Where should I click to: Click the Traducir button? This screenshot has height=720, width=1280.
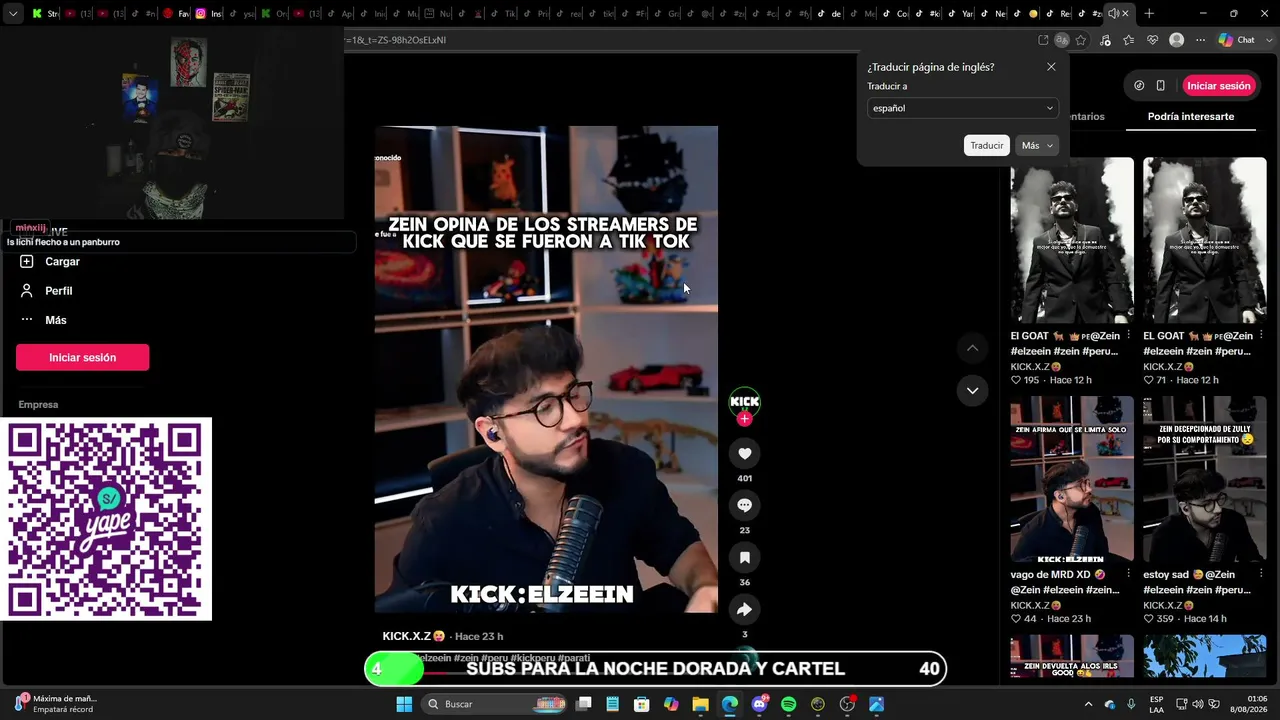click(986, 145)
